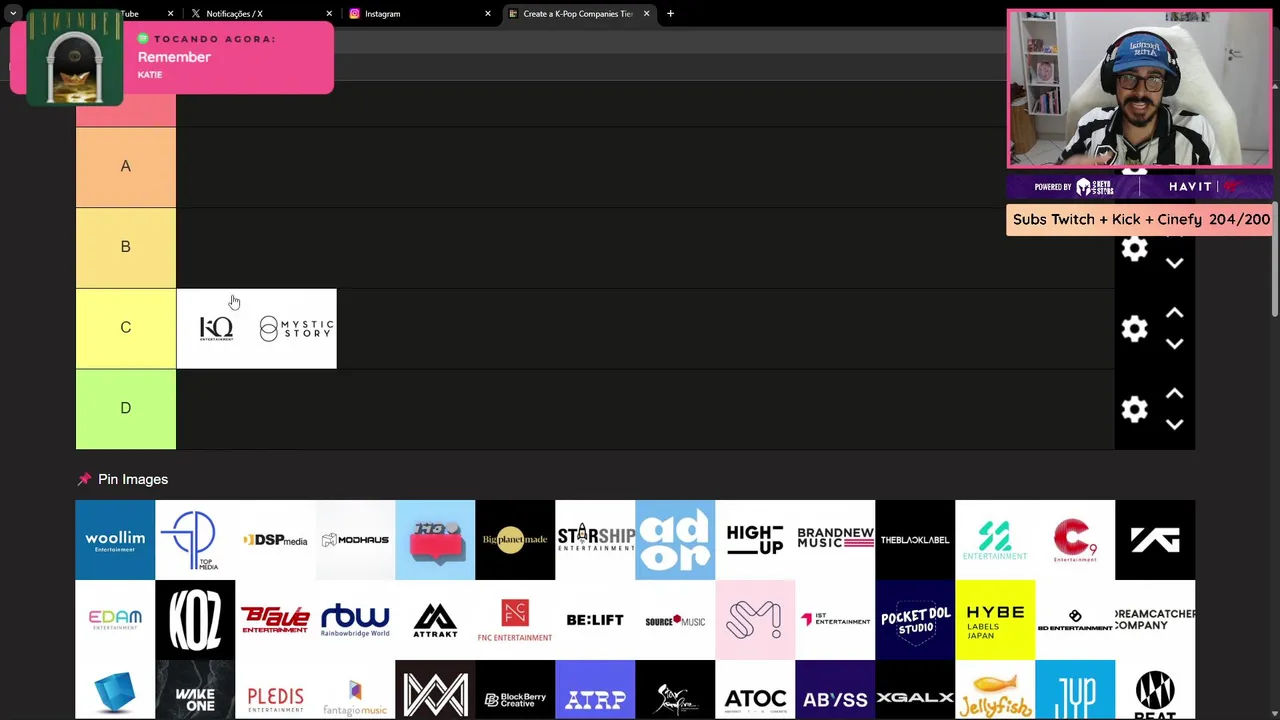Select the Create a K-Pop Companies Tier tab
Viewport: 1280px width, 720px height.
577,14
